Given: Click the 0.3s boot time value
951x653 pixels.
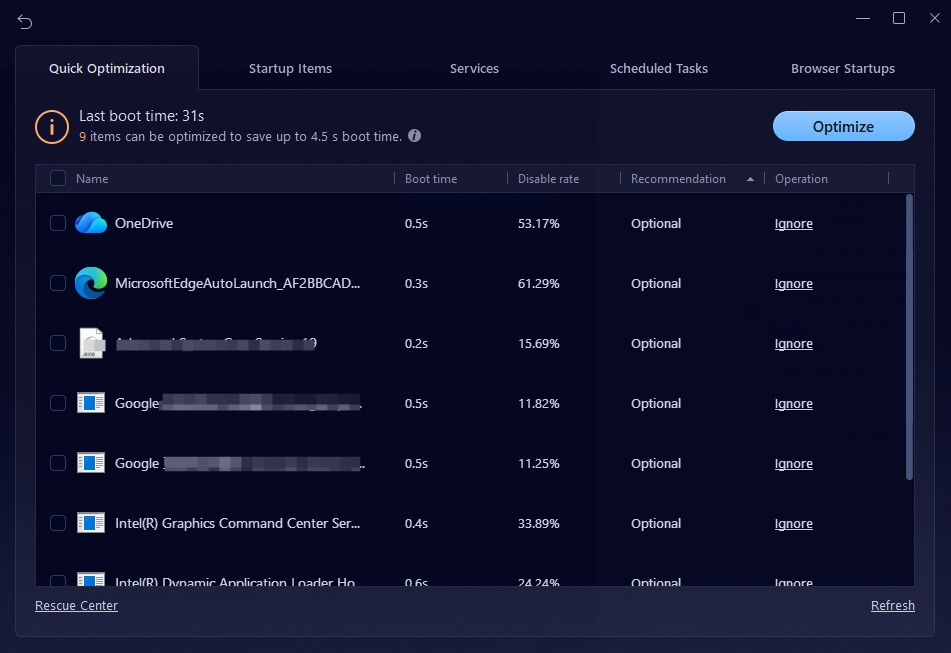Looking at the screenshot, I should 416,284.
